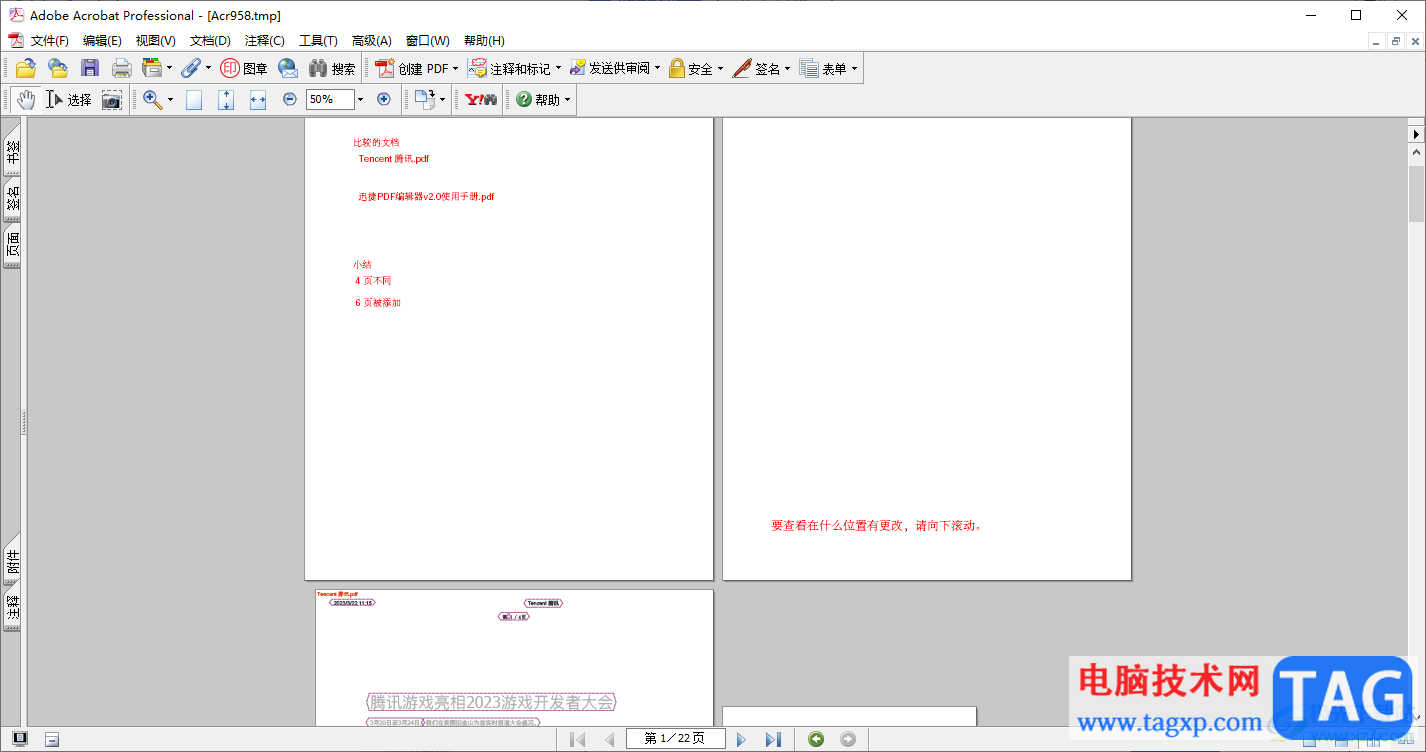Click the Open web page folder icon

point(58,69)
